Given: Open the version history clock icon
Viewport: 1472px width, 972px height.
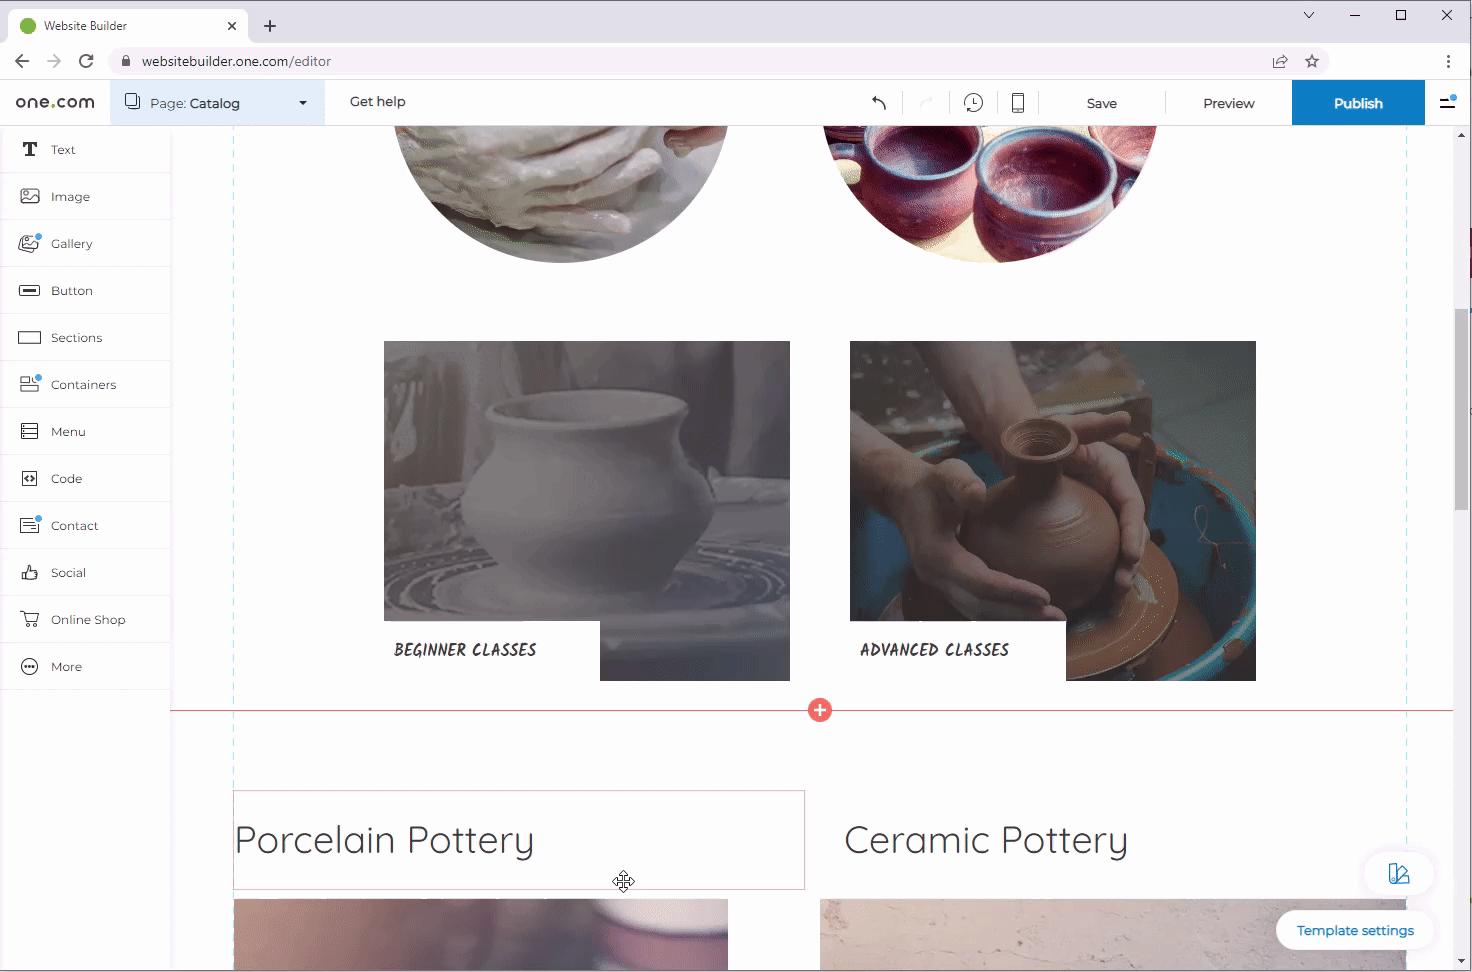Looking at the screenshot, I should click(973, 103).
